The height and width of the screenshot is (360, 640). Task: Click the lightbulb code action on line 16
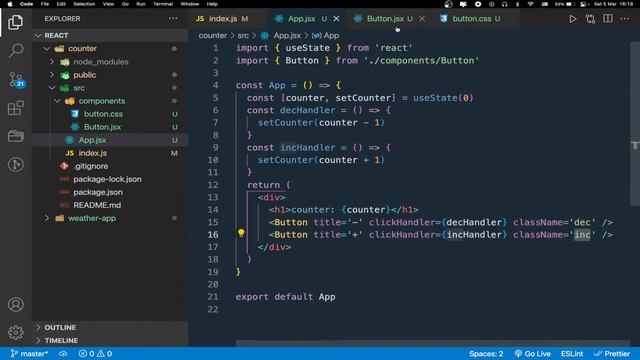click(x=241, y=233)
